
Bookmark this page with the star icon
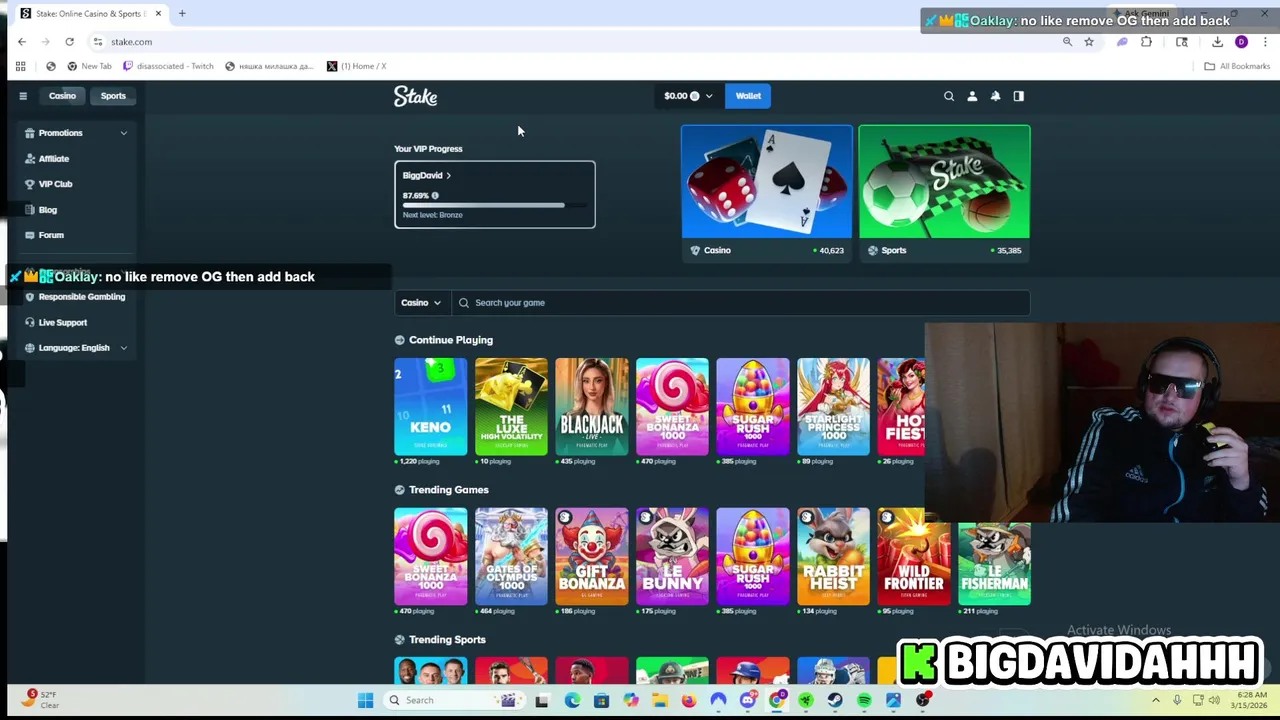1089,42
